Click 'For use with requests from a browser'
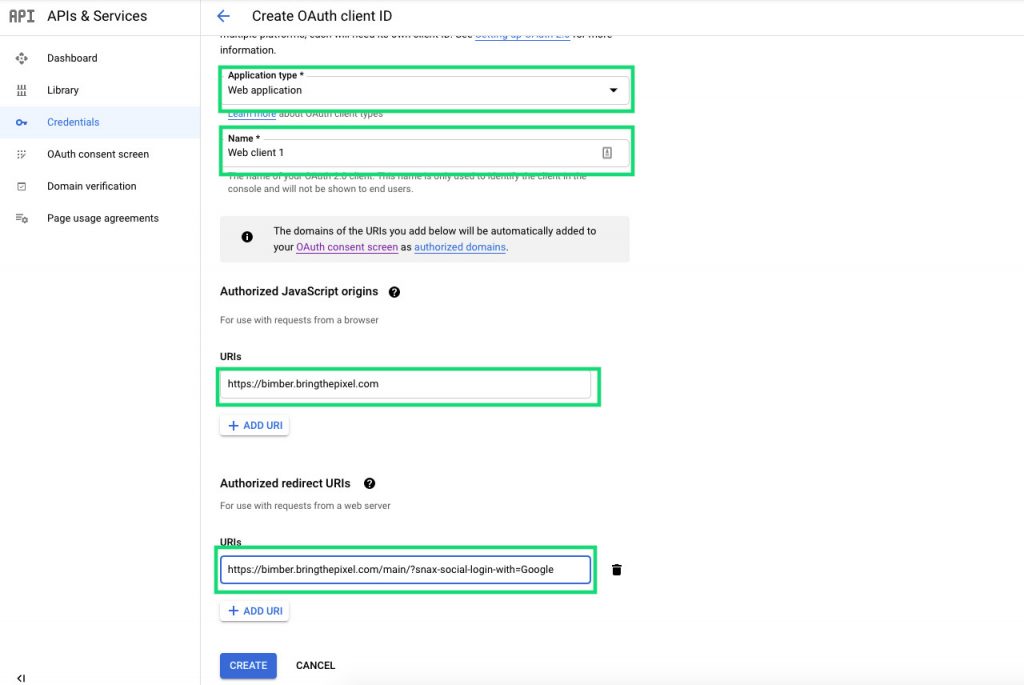 point(299,320)
